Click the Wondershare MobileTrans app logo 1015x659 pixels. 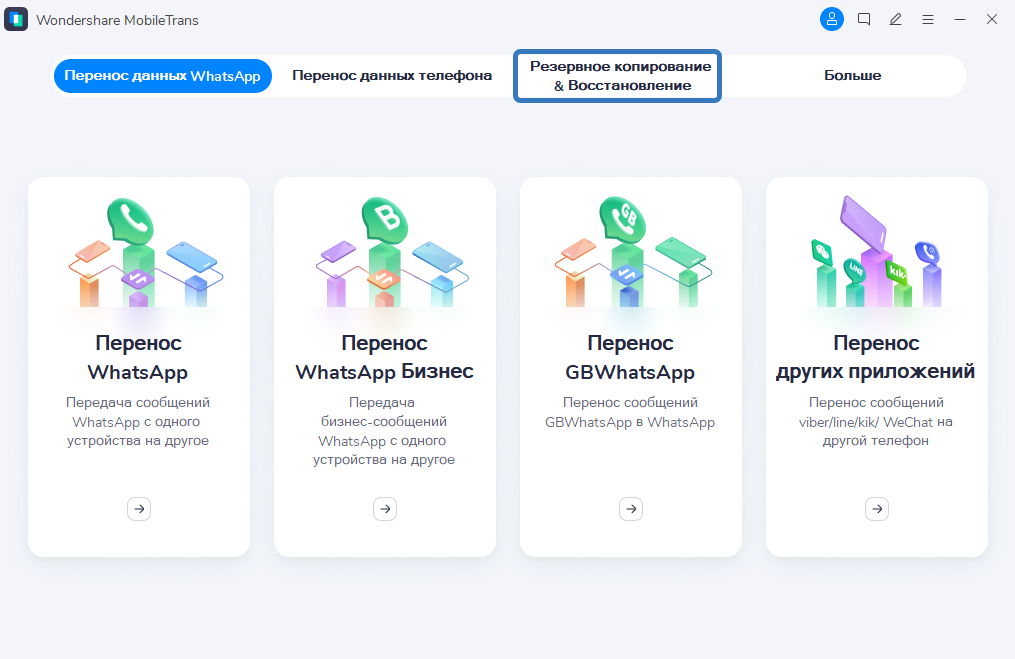[16, 19]
